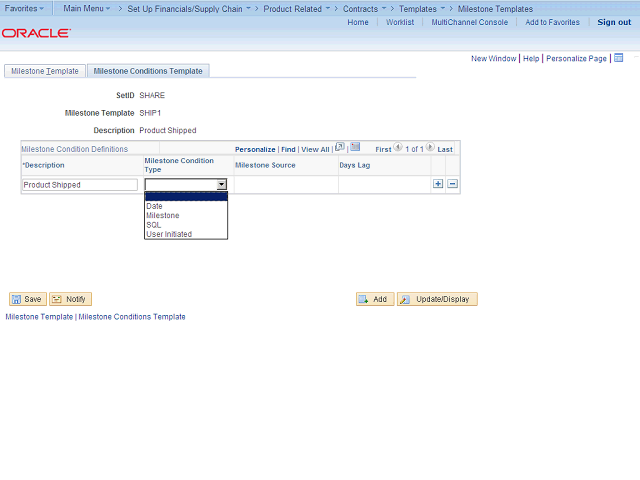Choose SQL from the condition type list
This screenshot has height=480, width=640.
click(x=186, y=225)
